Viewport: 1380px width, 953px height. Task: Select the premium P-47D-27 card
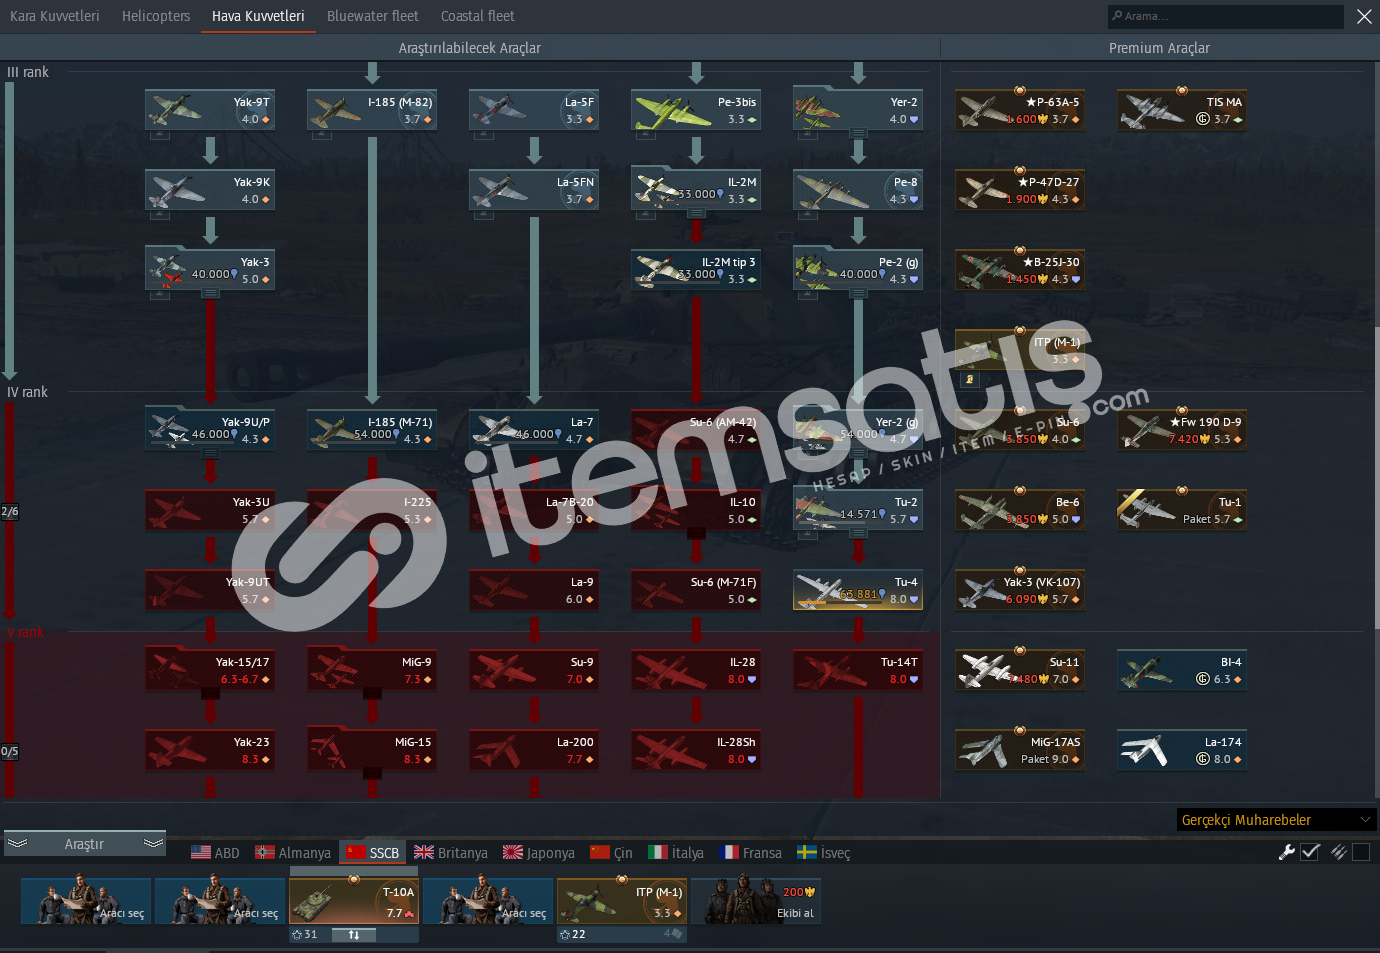[x=1020, y=190]
